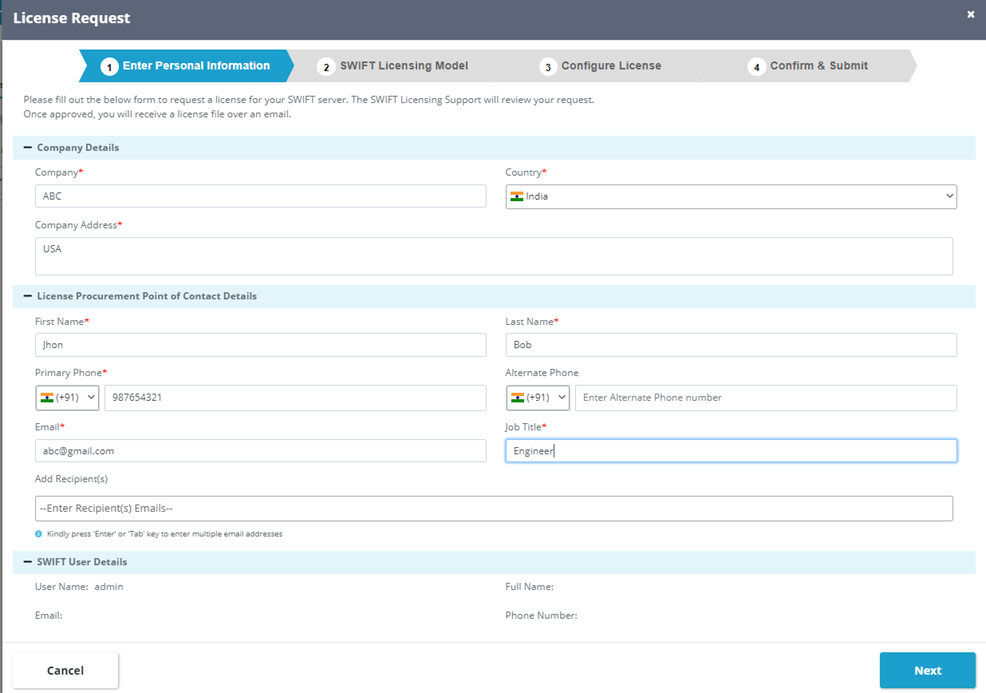The image size is (986, 693).
Task: Collapse the Company Details section
Action: 28,147
